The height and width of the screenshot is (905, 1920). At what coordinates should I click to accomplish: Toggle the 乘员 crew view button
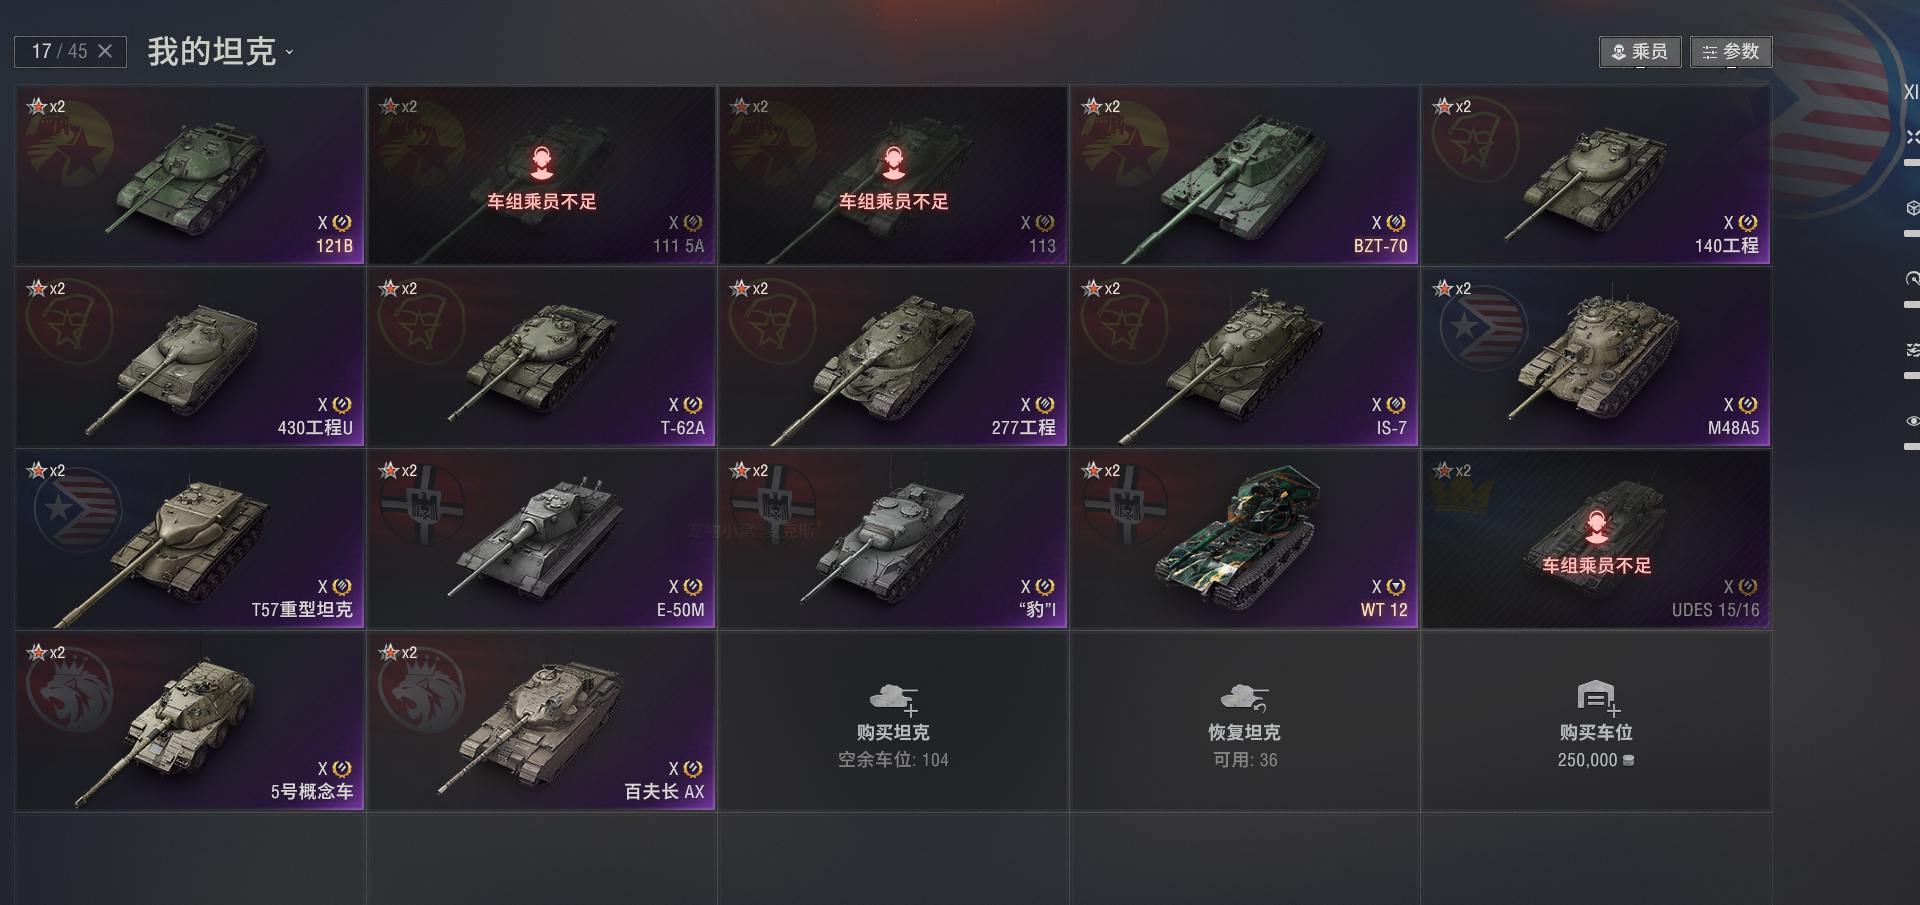pos(1639,51)
